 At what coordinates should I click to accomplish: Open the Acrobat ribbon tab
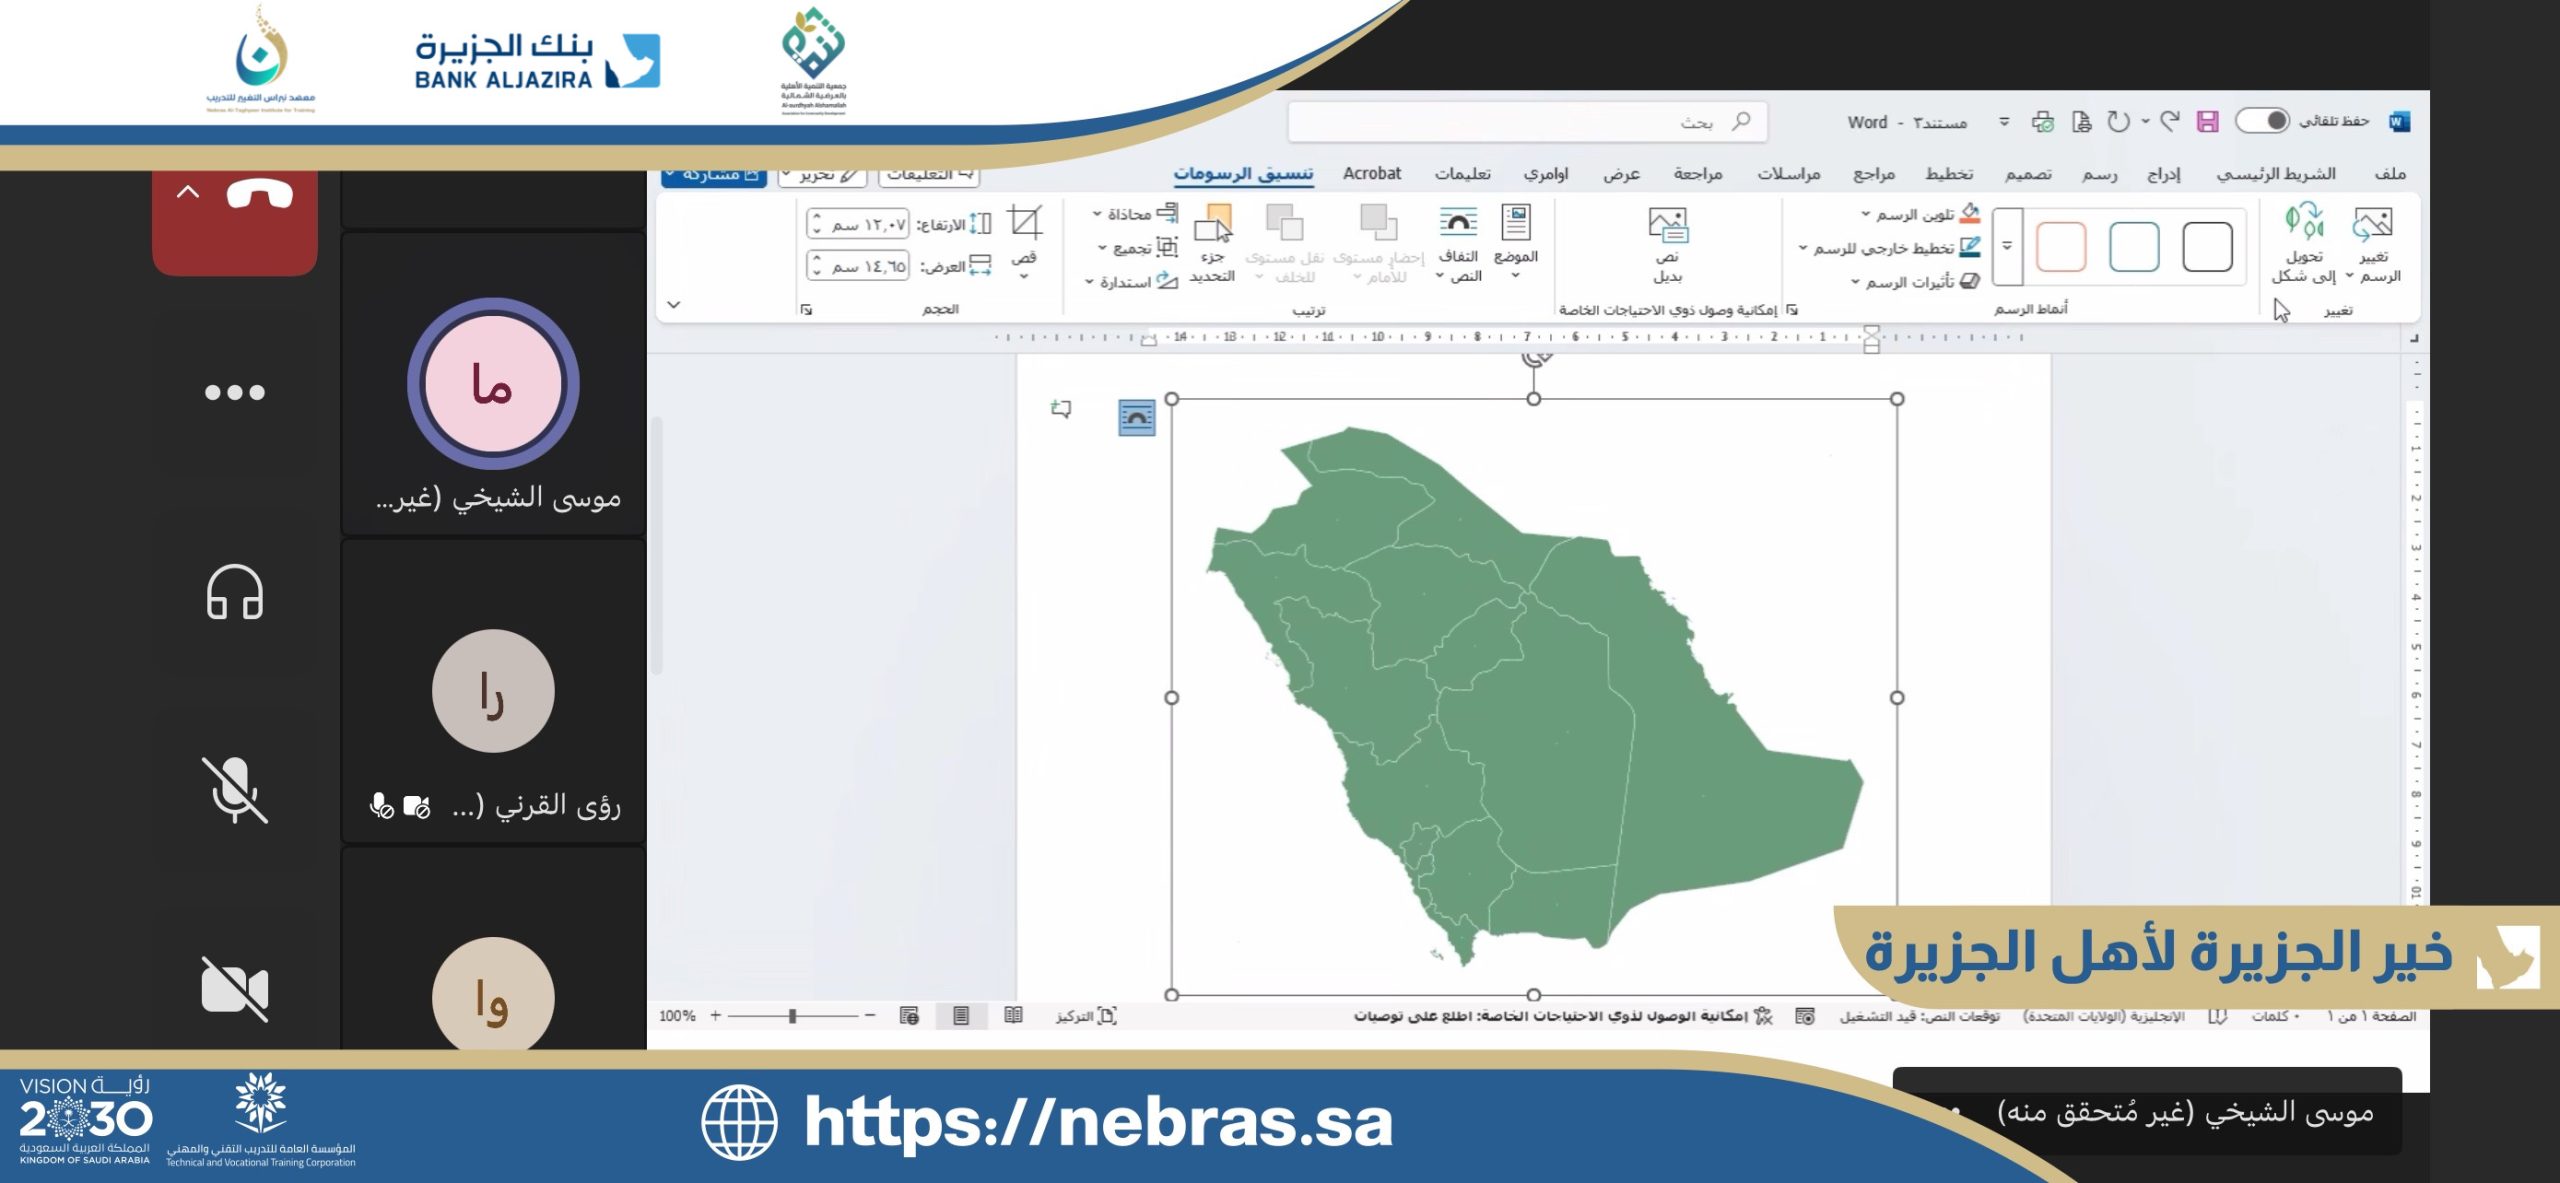click(x=1371, y=174)
